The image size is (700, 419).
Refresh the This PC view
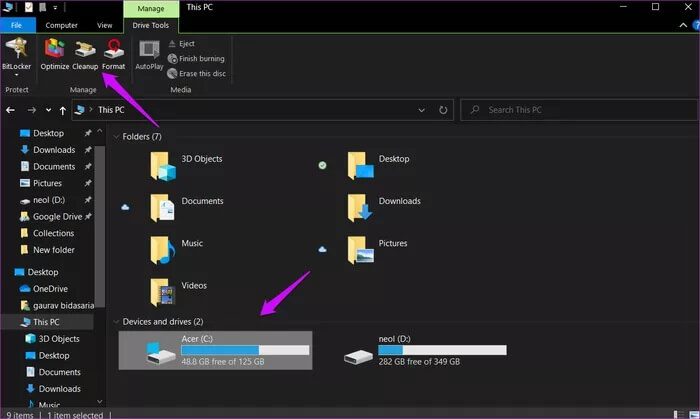pyautogui.click(x=443, y=110)
